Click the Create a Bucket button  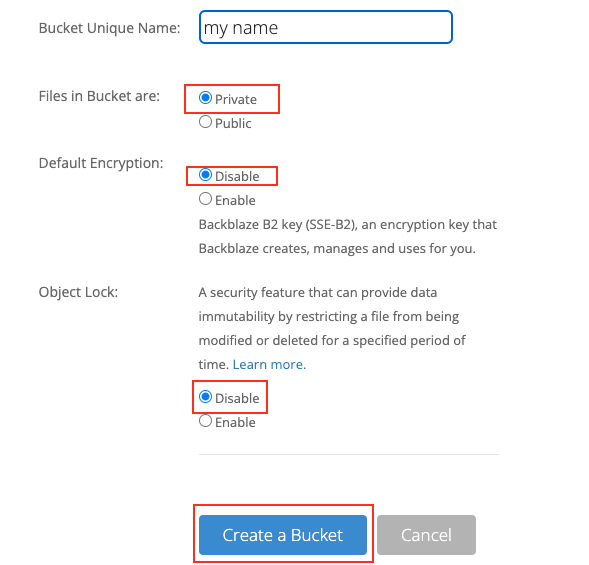[x=283, y=535]
